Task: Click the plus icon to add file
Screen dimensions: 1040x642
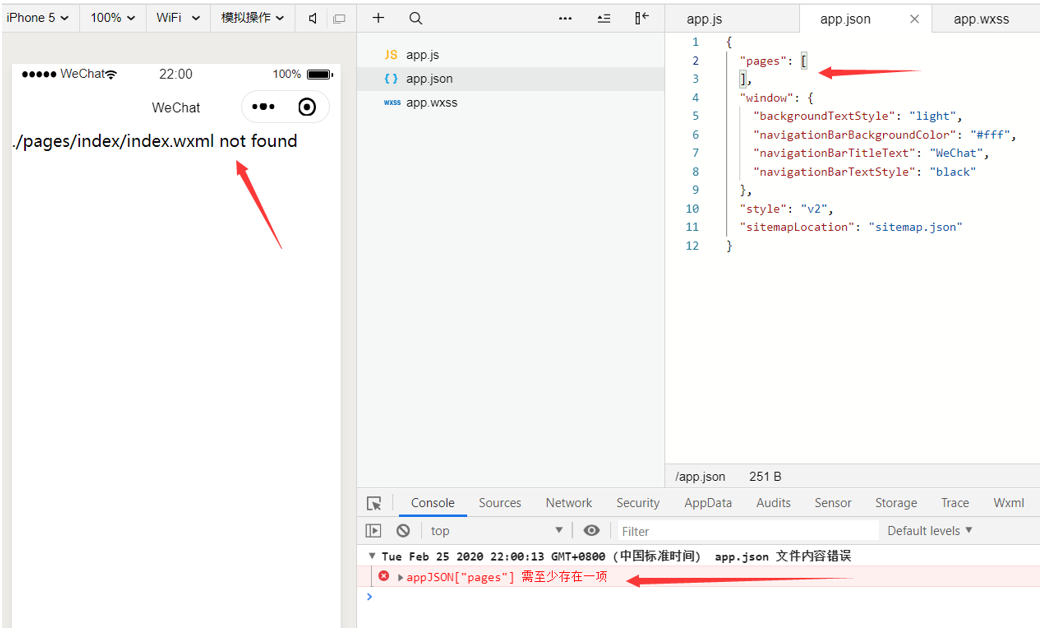Action: coord(378,18)
